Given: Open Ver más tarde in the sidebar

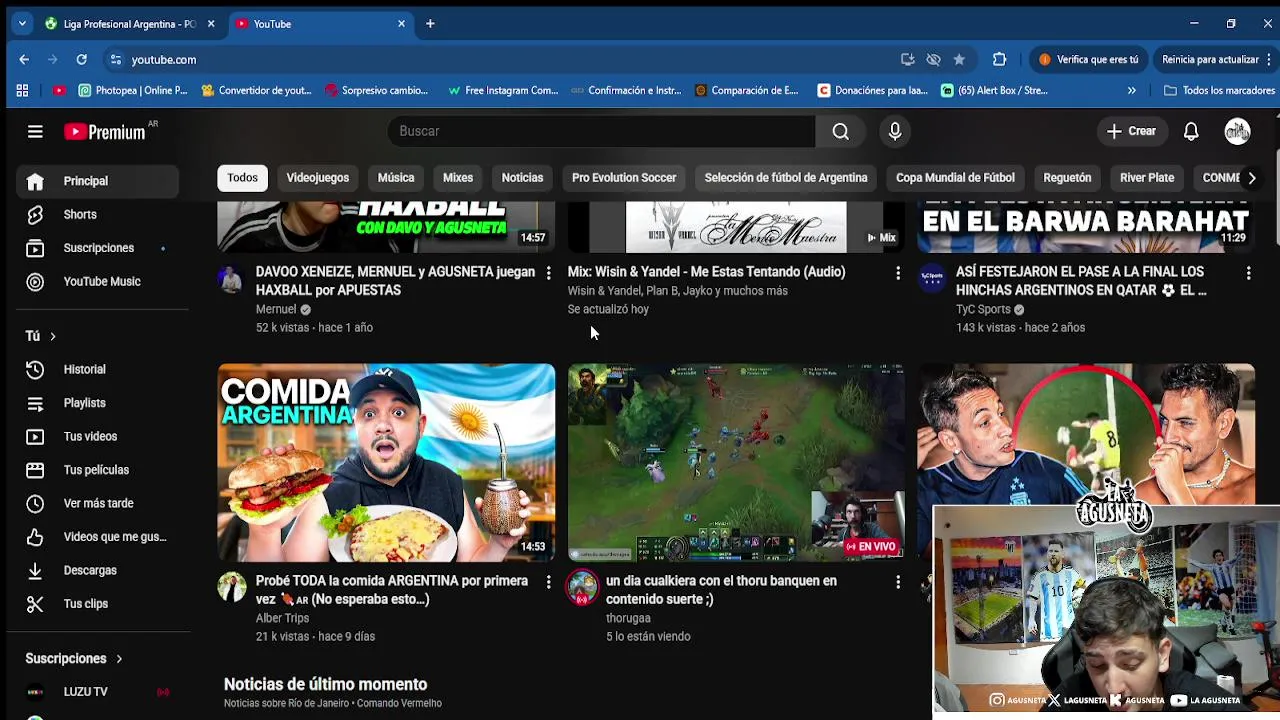Looking at the screenshot, I should (x=97, y=503).
